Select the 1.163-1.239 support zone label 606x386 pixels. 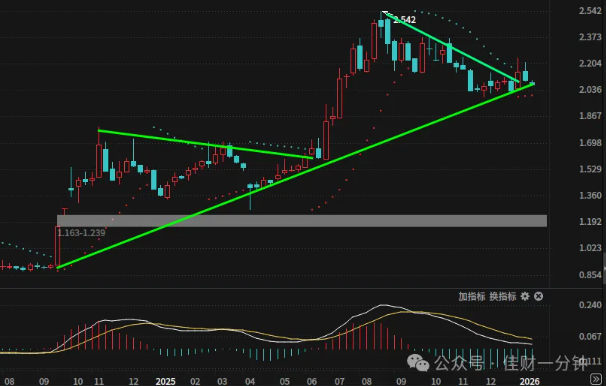pos(81,233)
